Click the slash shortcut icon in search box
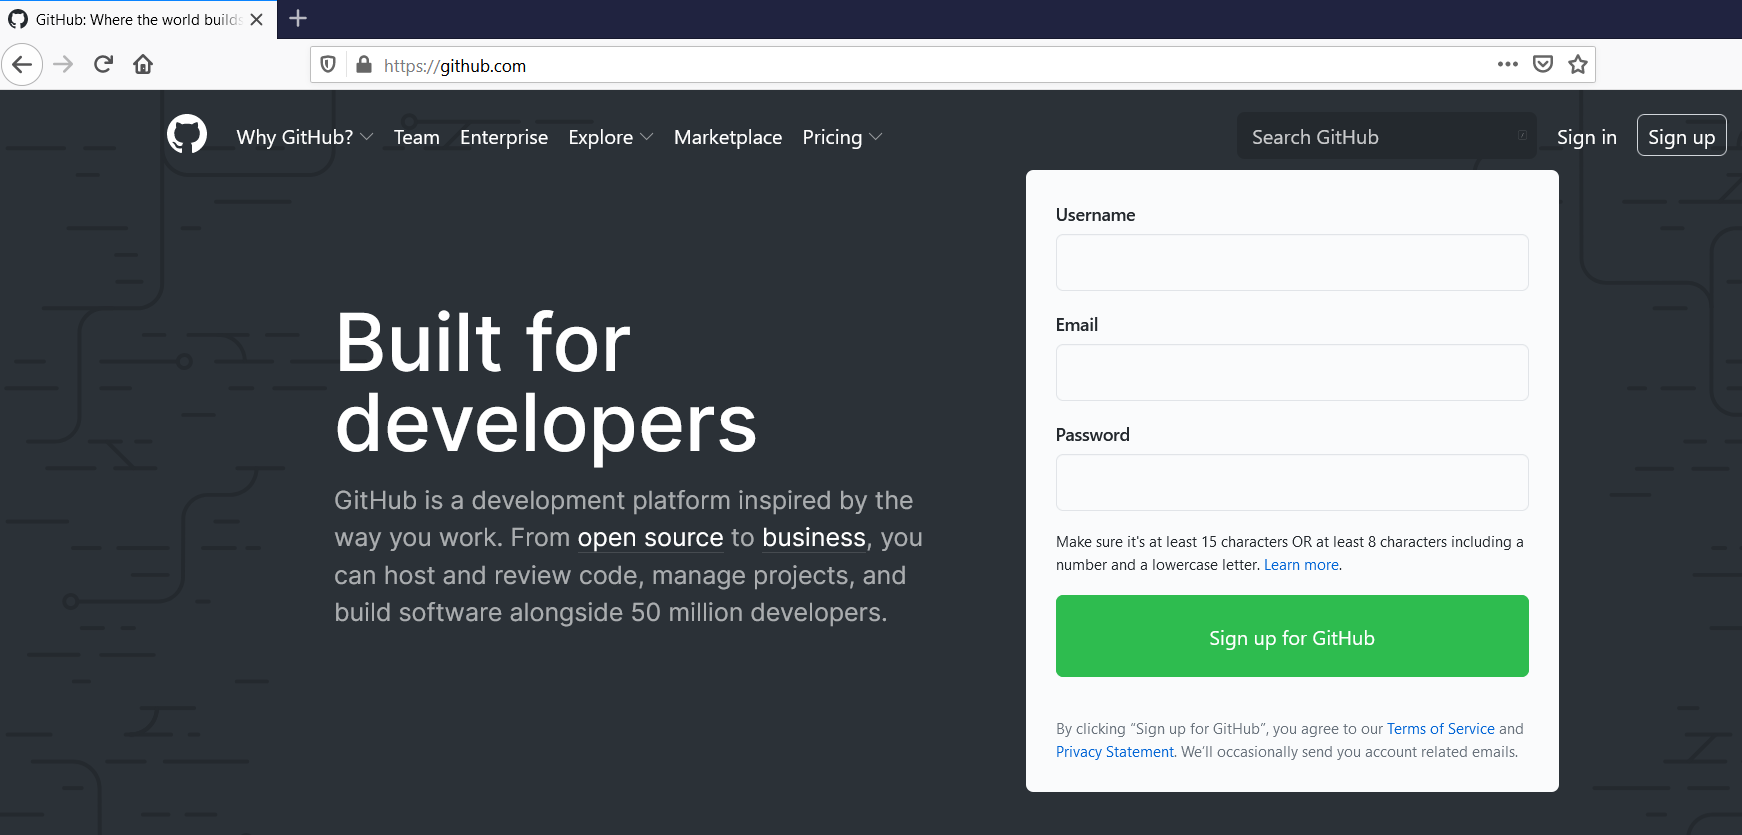 click(x=1522, y=135)
